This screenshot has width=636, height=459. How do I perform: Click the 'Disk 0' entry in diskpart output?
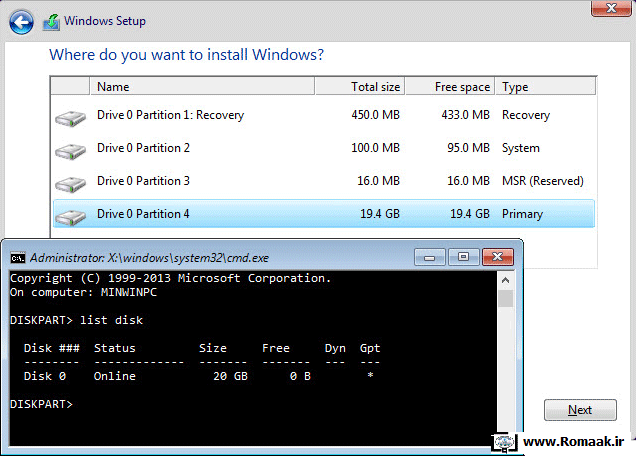click(45, 376)
